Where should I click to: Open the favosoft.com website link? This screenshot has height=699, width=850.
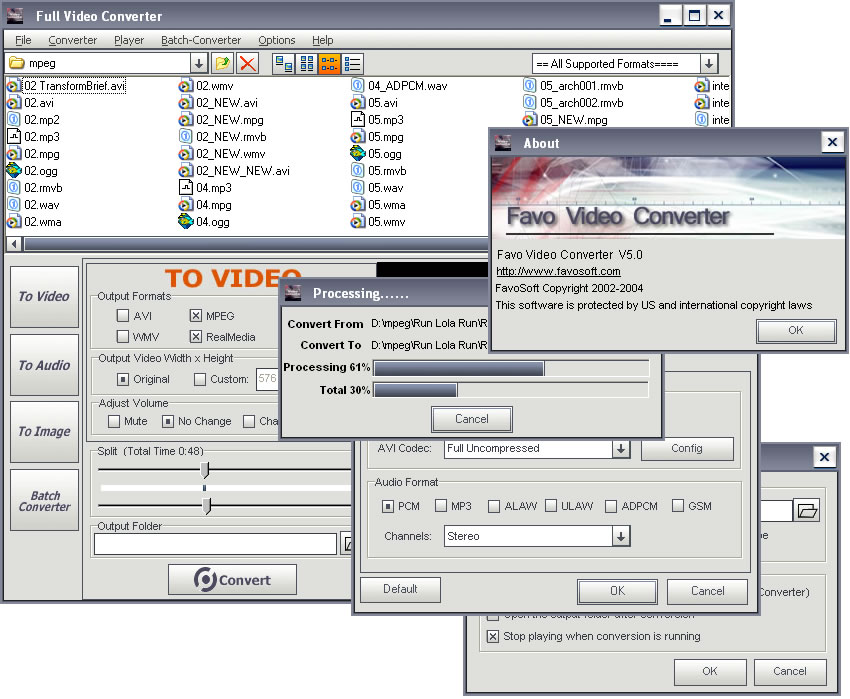[x=558, y=271]
